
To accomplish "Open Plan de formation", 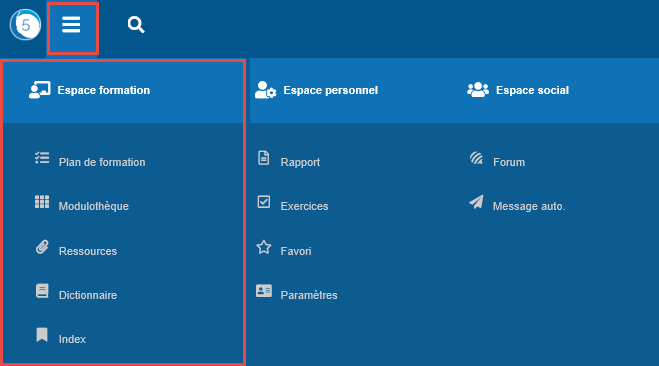I will tap(102, 162).
